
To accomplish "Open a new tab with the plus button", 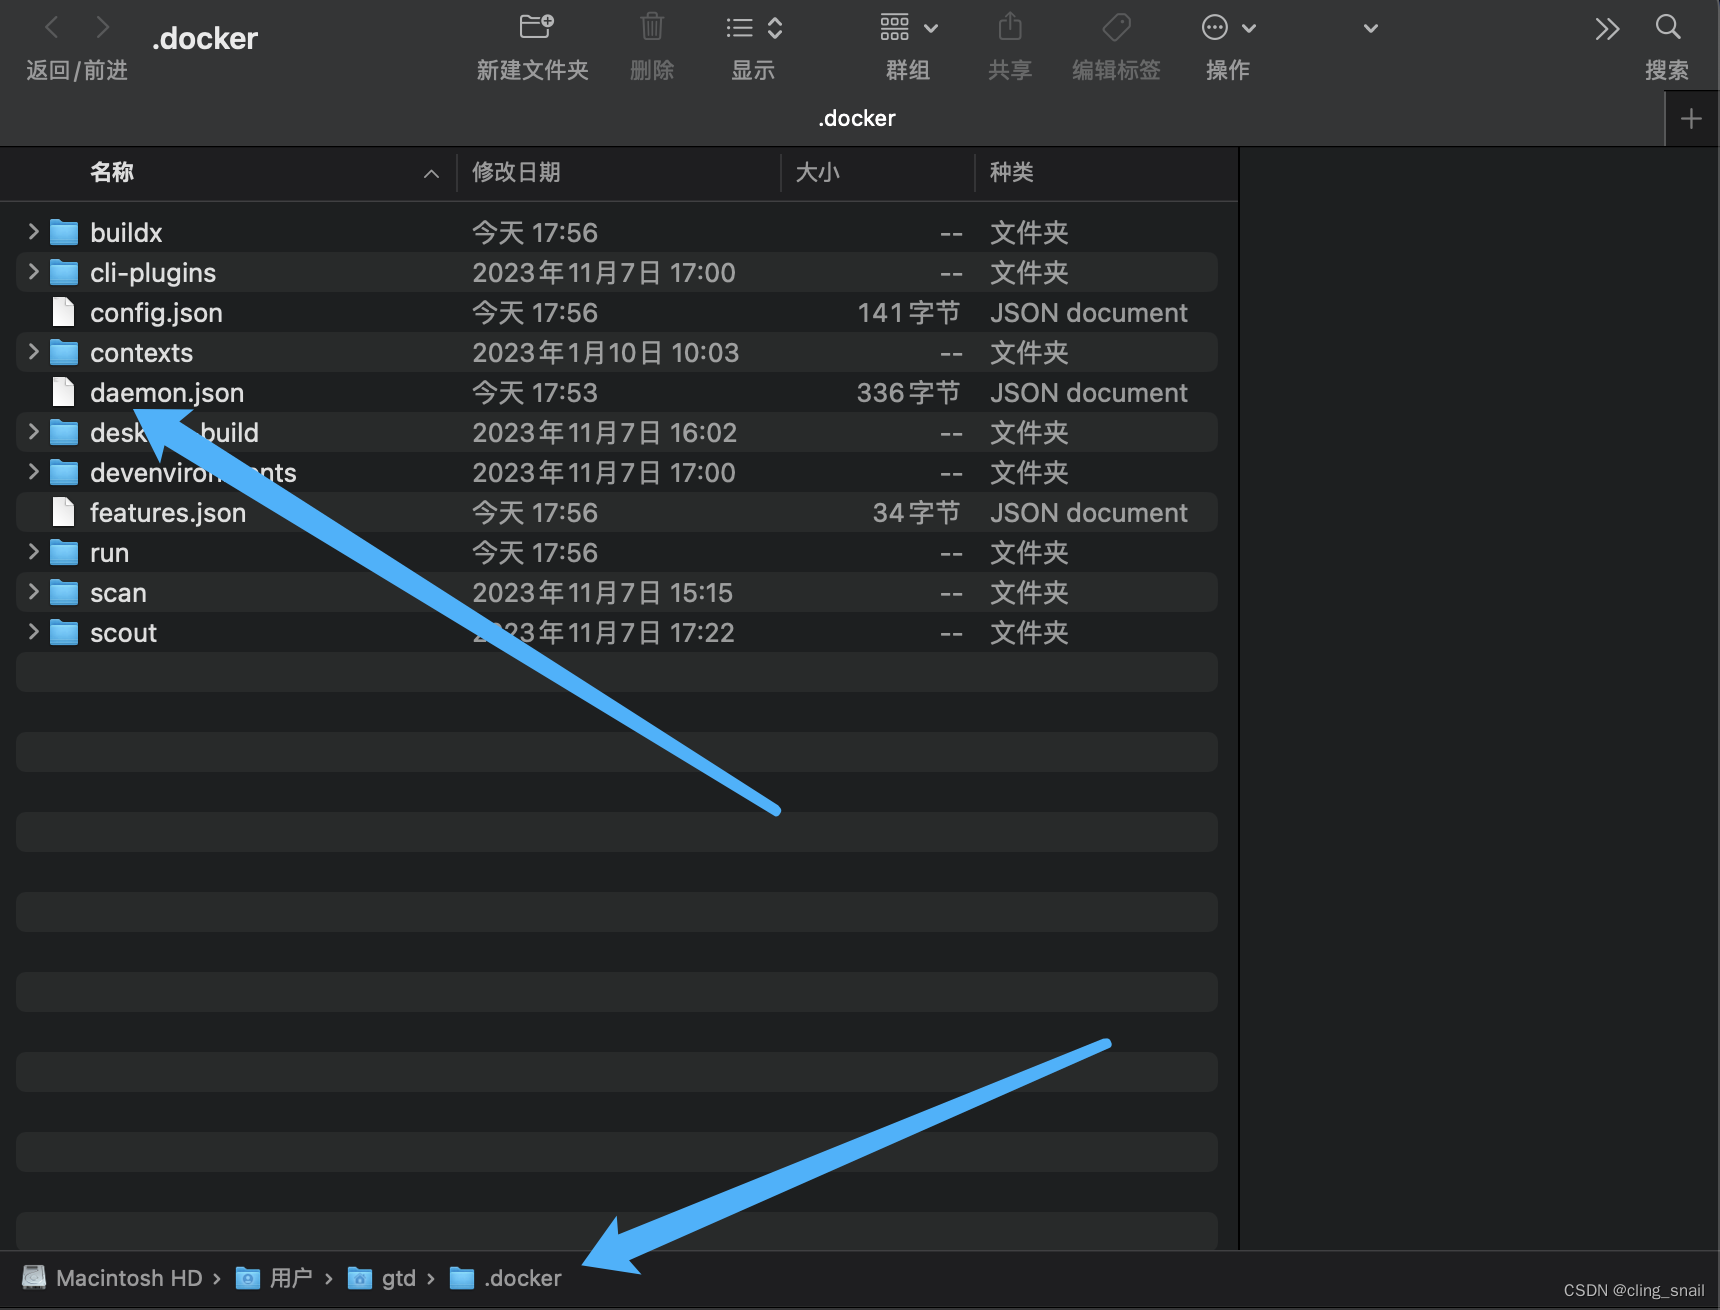I will click(x=1691, y=118).
